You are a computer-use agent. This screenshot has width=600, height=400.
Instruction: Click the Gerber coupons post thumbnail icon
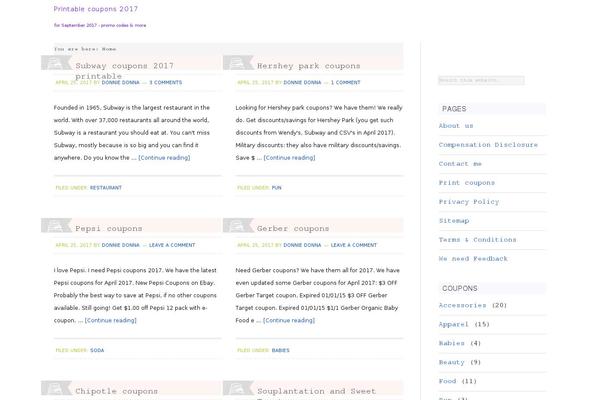tap(238, 225)
